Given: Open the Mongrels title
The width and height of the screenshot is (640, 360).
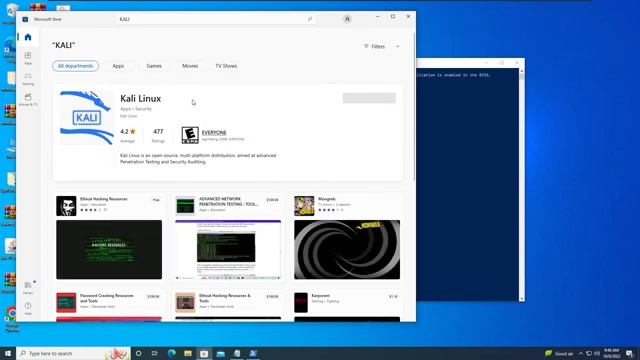Looking at the screenshot, I should point(327,199).
